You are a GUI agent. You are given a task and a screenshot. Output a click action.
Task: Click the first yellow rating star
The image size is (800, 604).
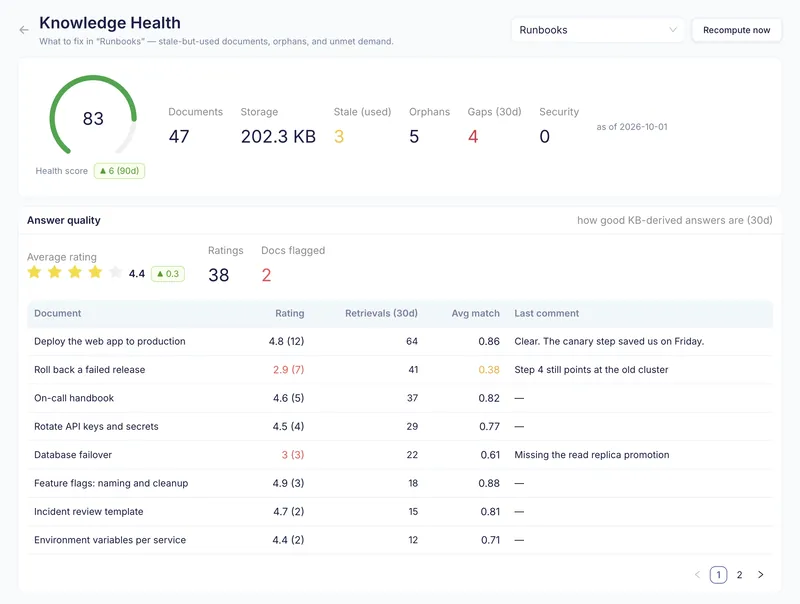click(34, 272)
